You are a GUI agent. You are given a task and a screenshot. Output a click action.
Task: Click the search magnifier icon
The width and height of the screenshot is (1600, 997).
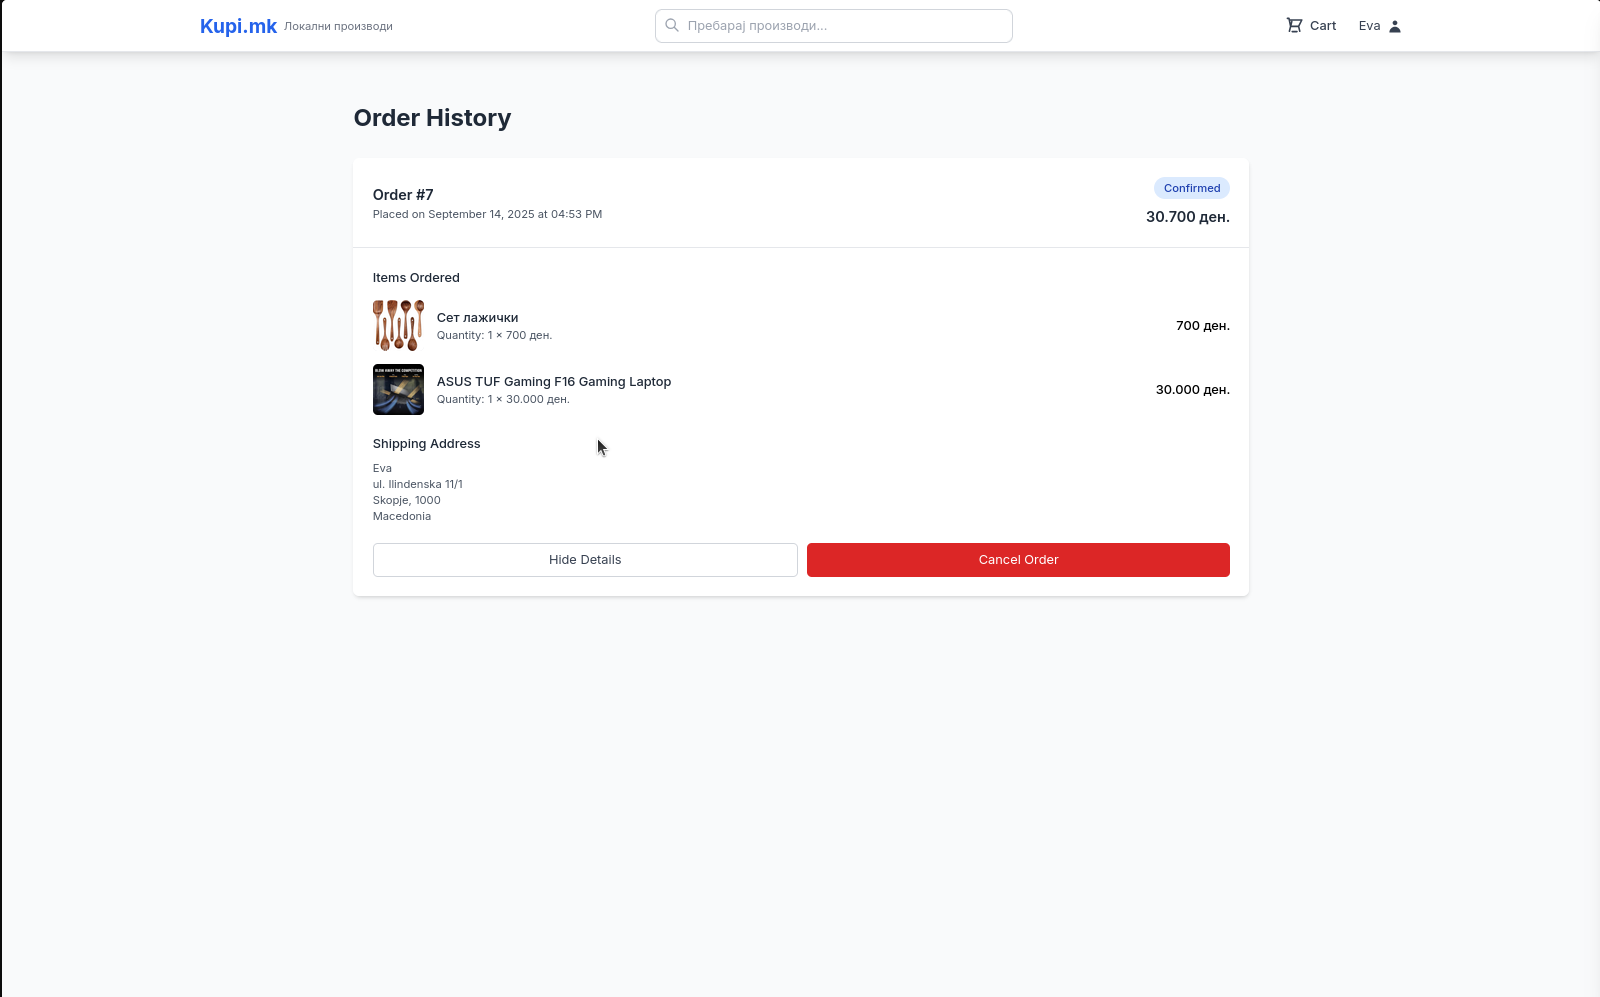[x=672, y=26]
